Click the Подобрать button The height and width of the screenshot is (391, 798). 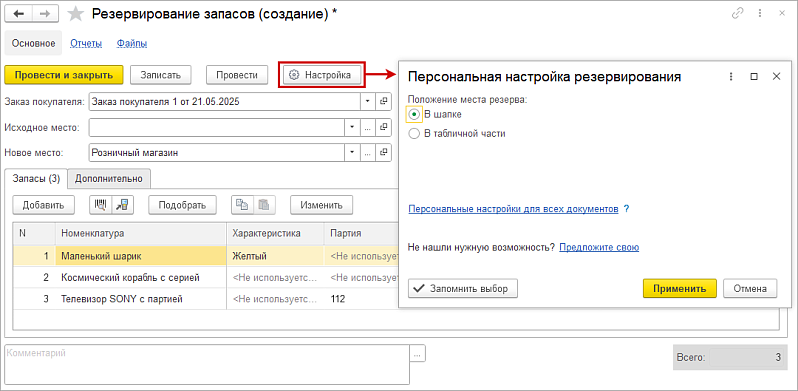point(182,205)
